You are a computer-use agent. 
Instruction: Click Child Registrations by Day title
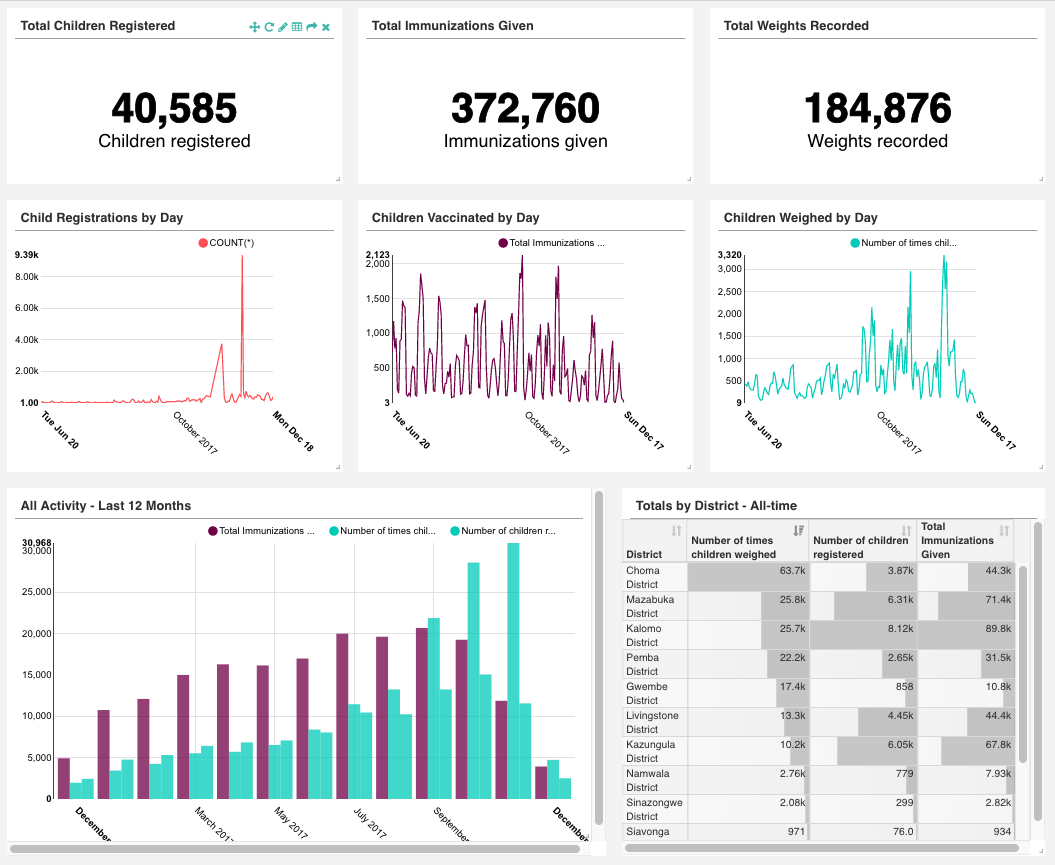pyautogui.click(x=102, y=218)
